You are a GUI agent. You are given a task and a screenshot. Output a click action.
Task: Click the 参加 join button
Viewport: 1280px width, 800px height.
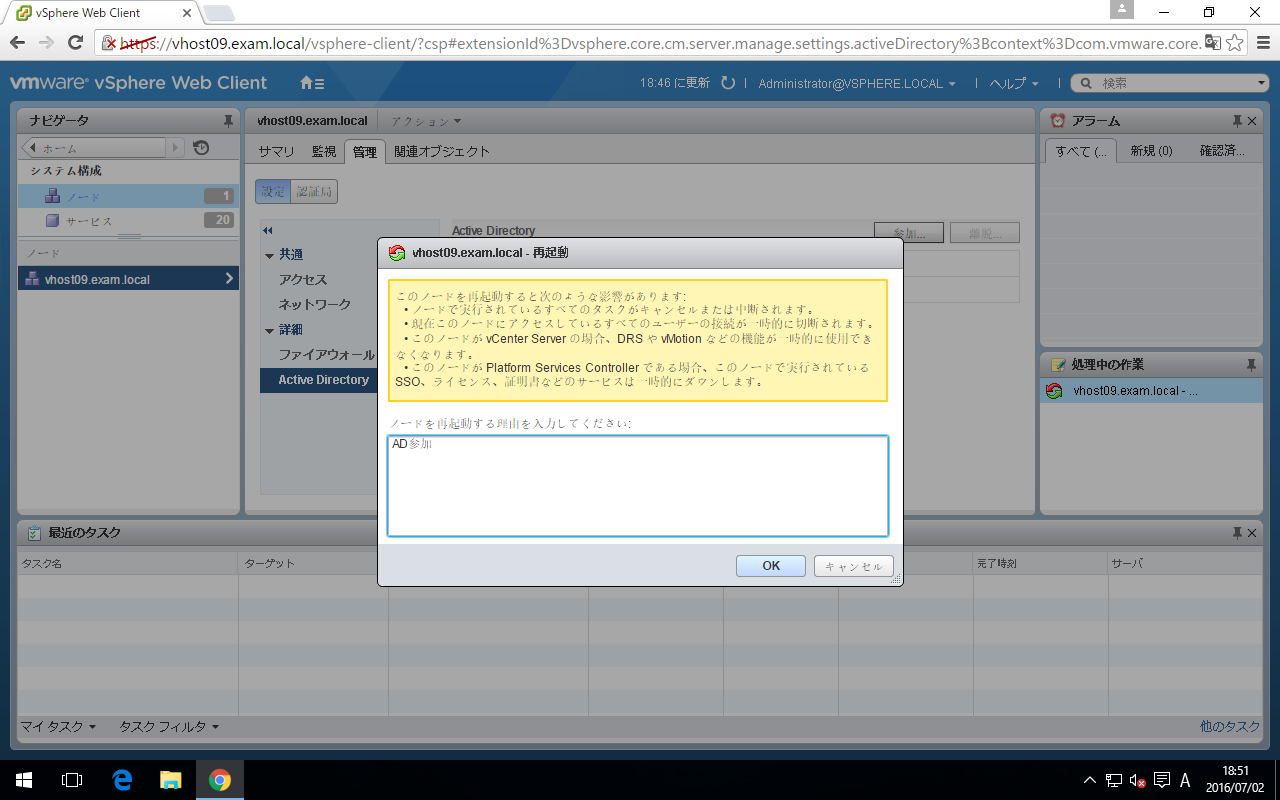tap(907, 231)
